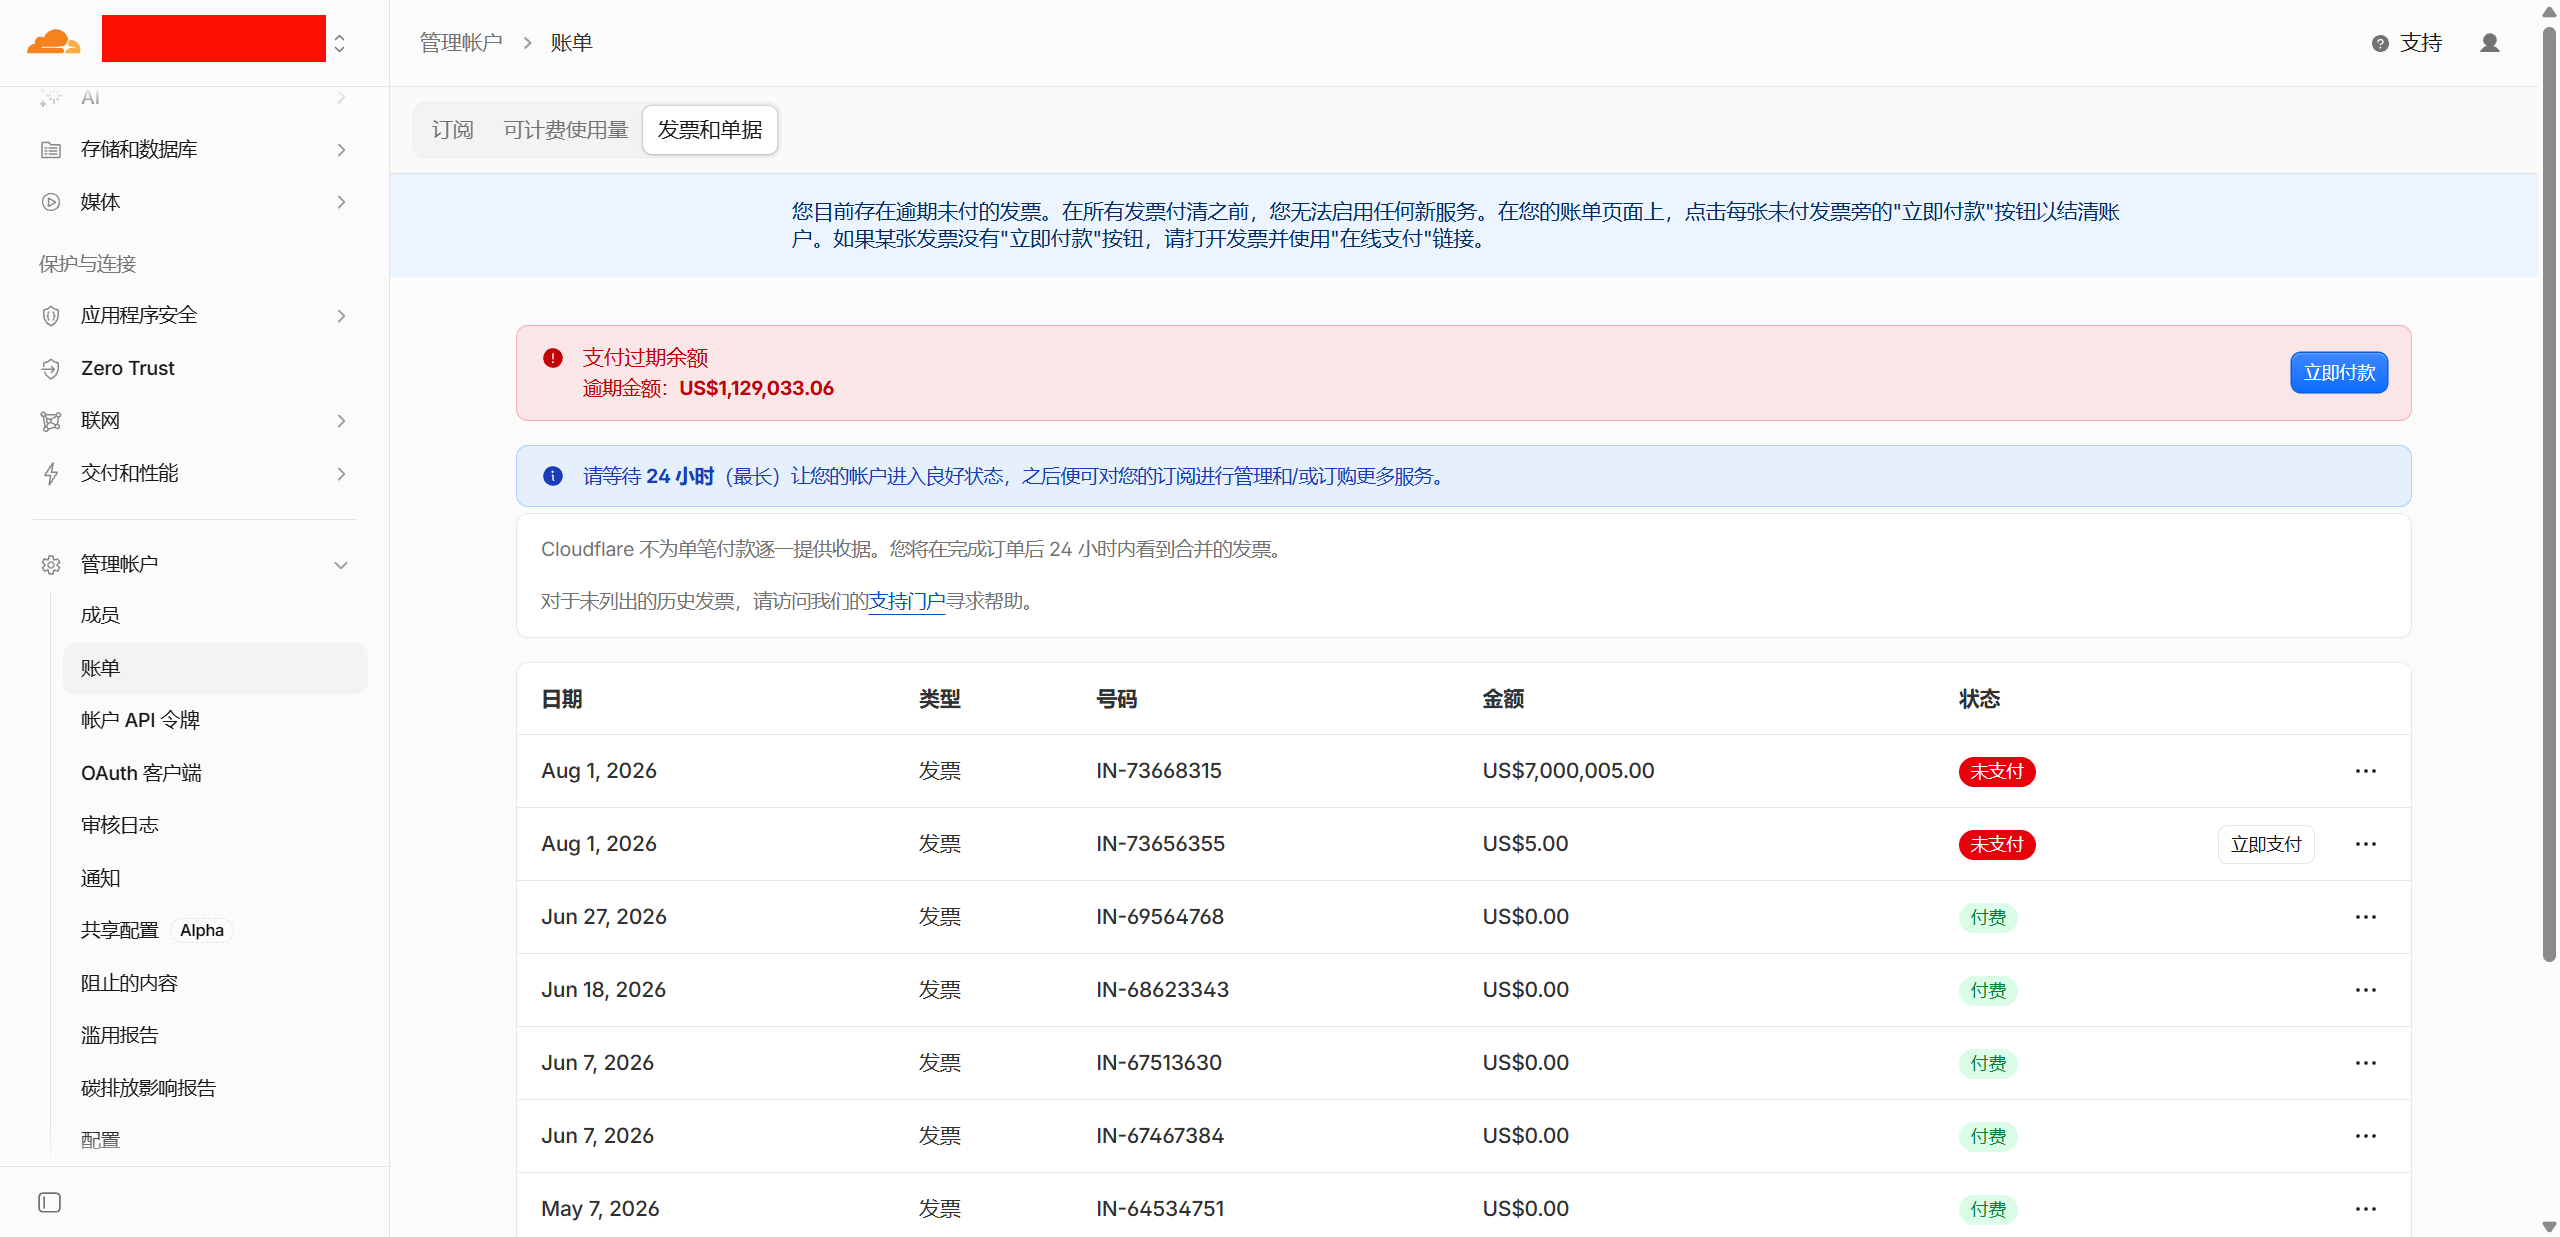Viewport: 2560px width, 1237px height.
Task: Click the Zero Trust icon
Action: click(x=51, y=368)
